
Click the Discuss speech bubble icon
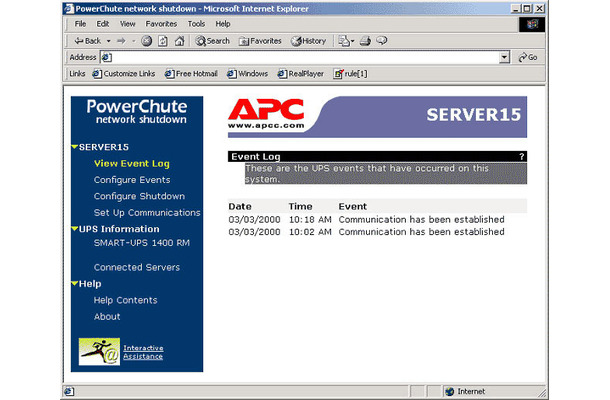point(382,40)
